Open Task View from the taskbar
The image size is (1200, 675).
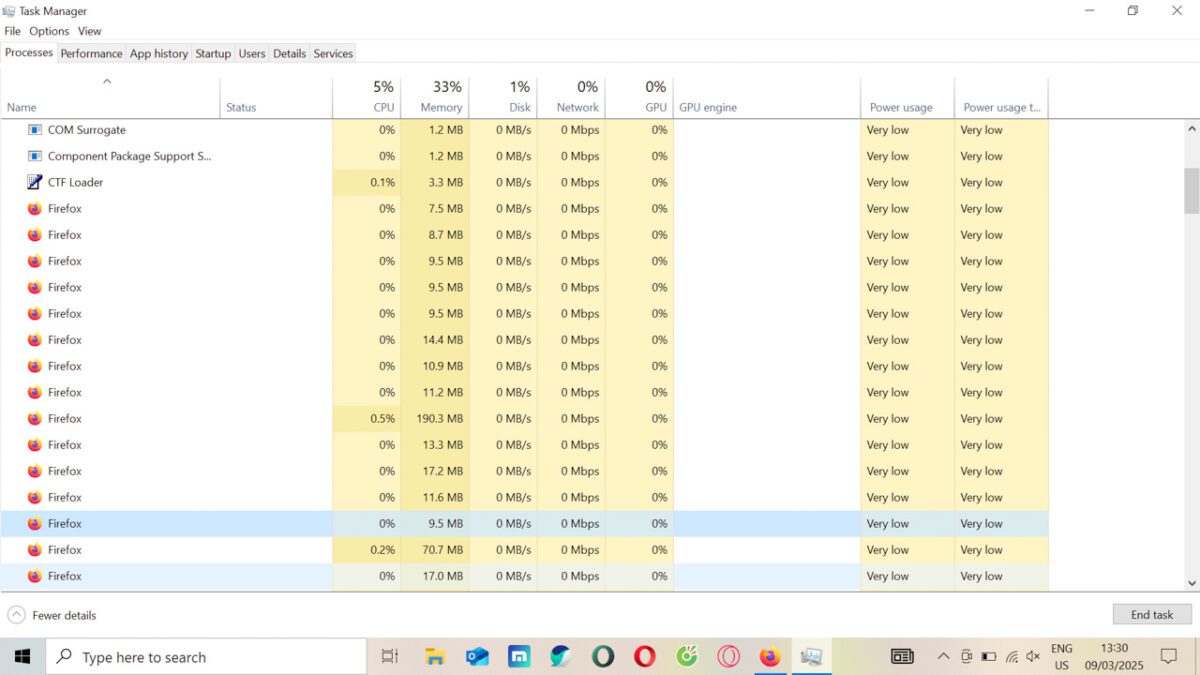(390, 657)
